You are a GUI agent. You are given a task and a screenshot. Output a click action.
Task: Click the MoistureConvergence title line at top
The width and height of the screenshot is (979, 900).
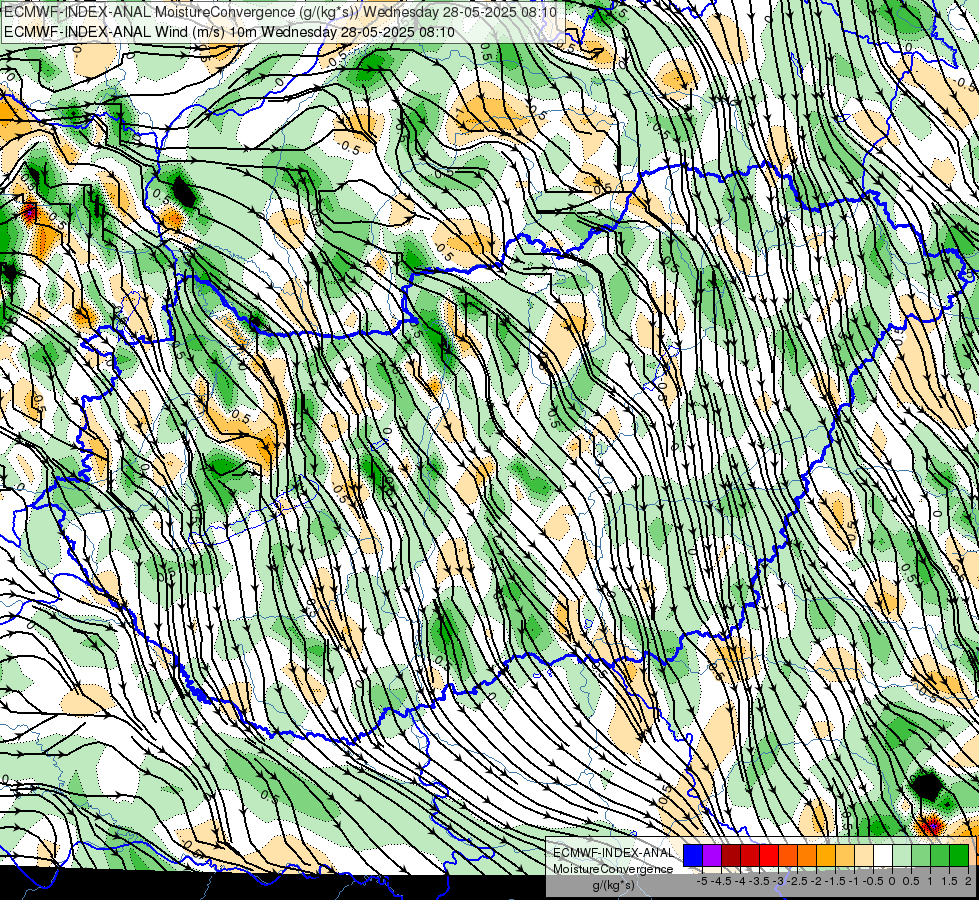pos(280,12)
